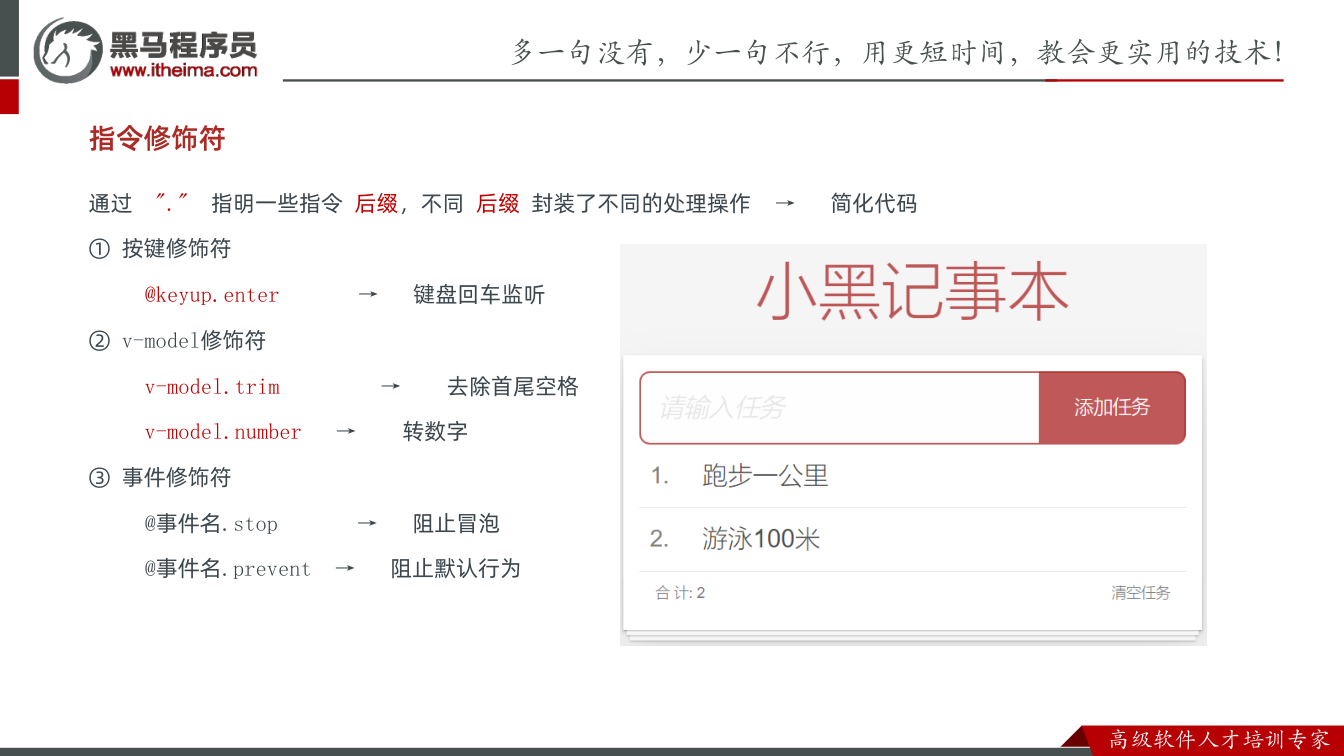This screenshot has width=1344, height=756.
Task: Click the ③ 事件修饰符 heading
Action: point(160,478)
